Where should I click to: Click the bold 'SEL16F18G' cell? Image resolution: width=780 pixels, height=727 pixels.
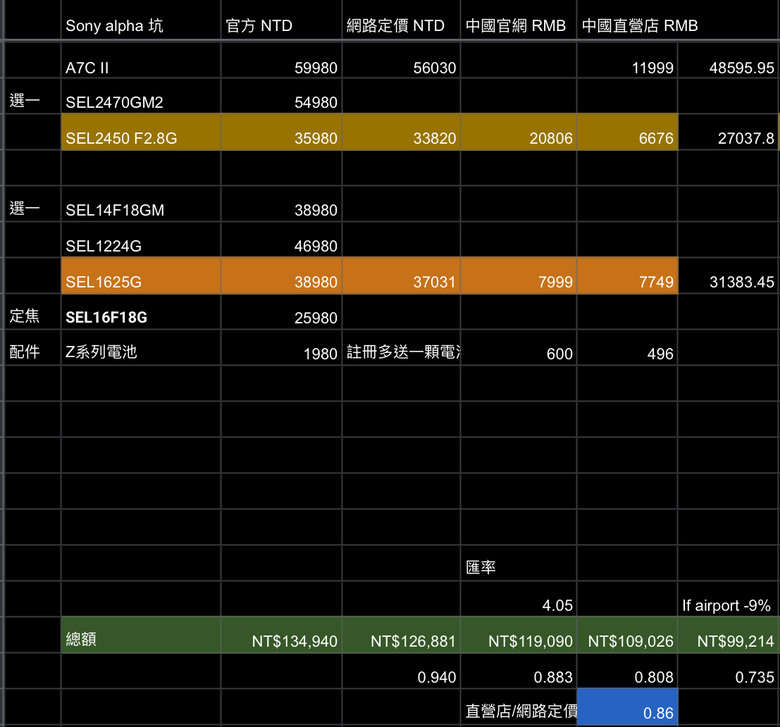(141, 312)
